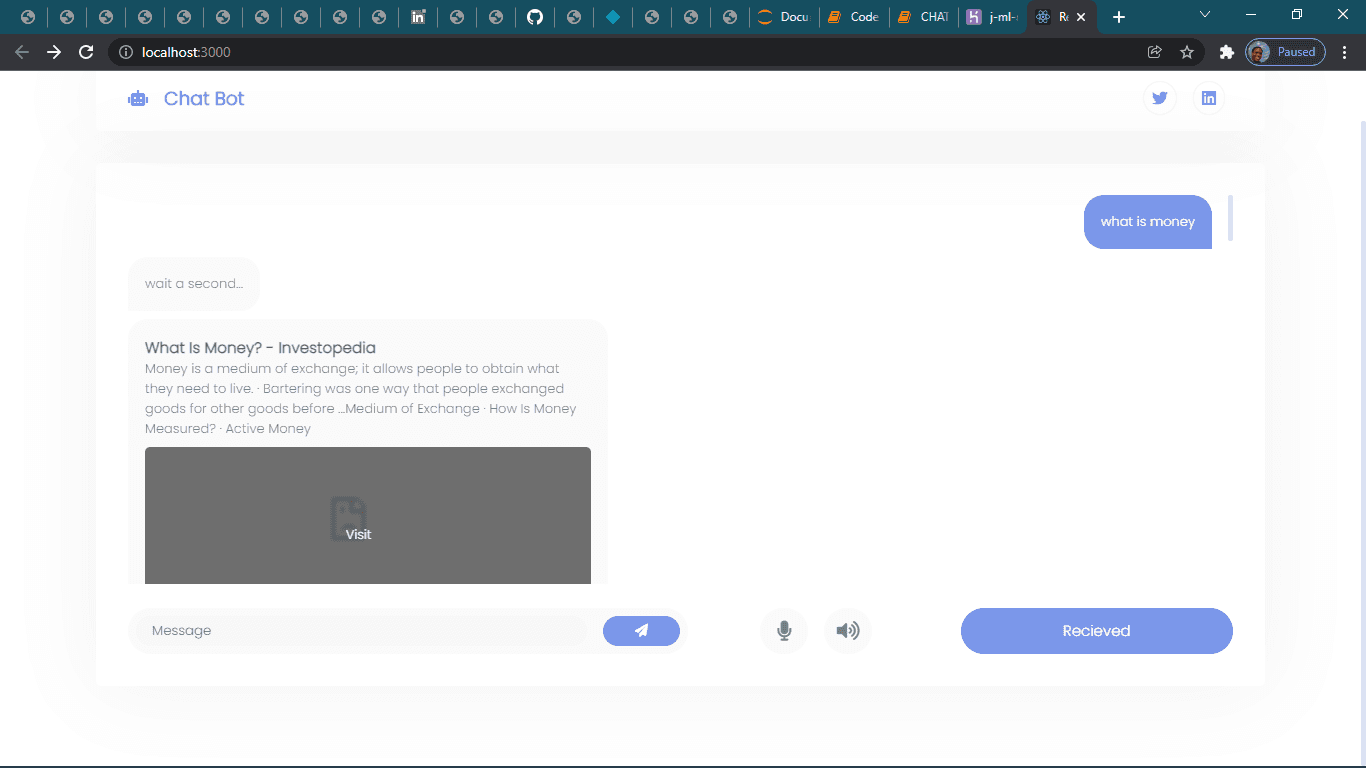Click the browser reload icon

[86, 52]
